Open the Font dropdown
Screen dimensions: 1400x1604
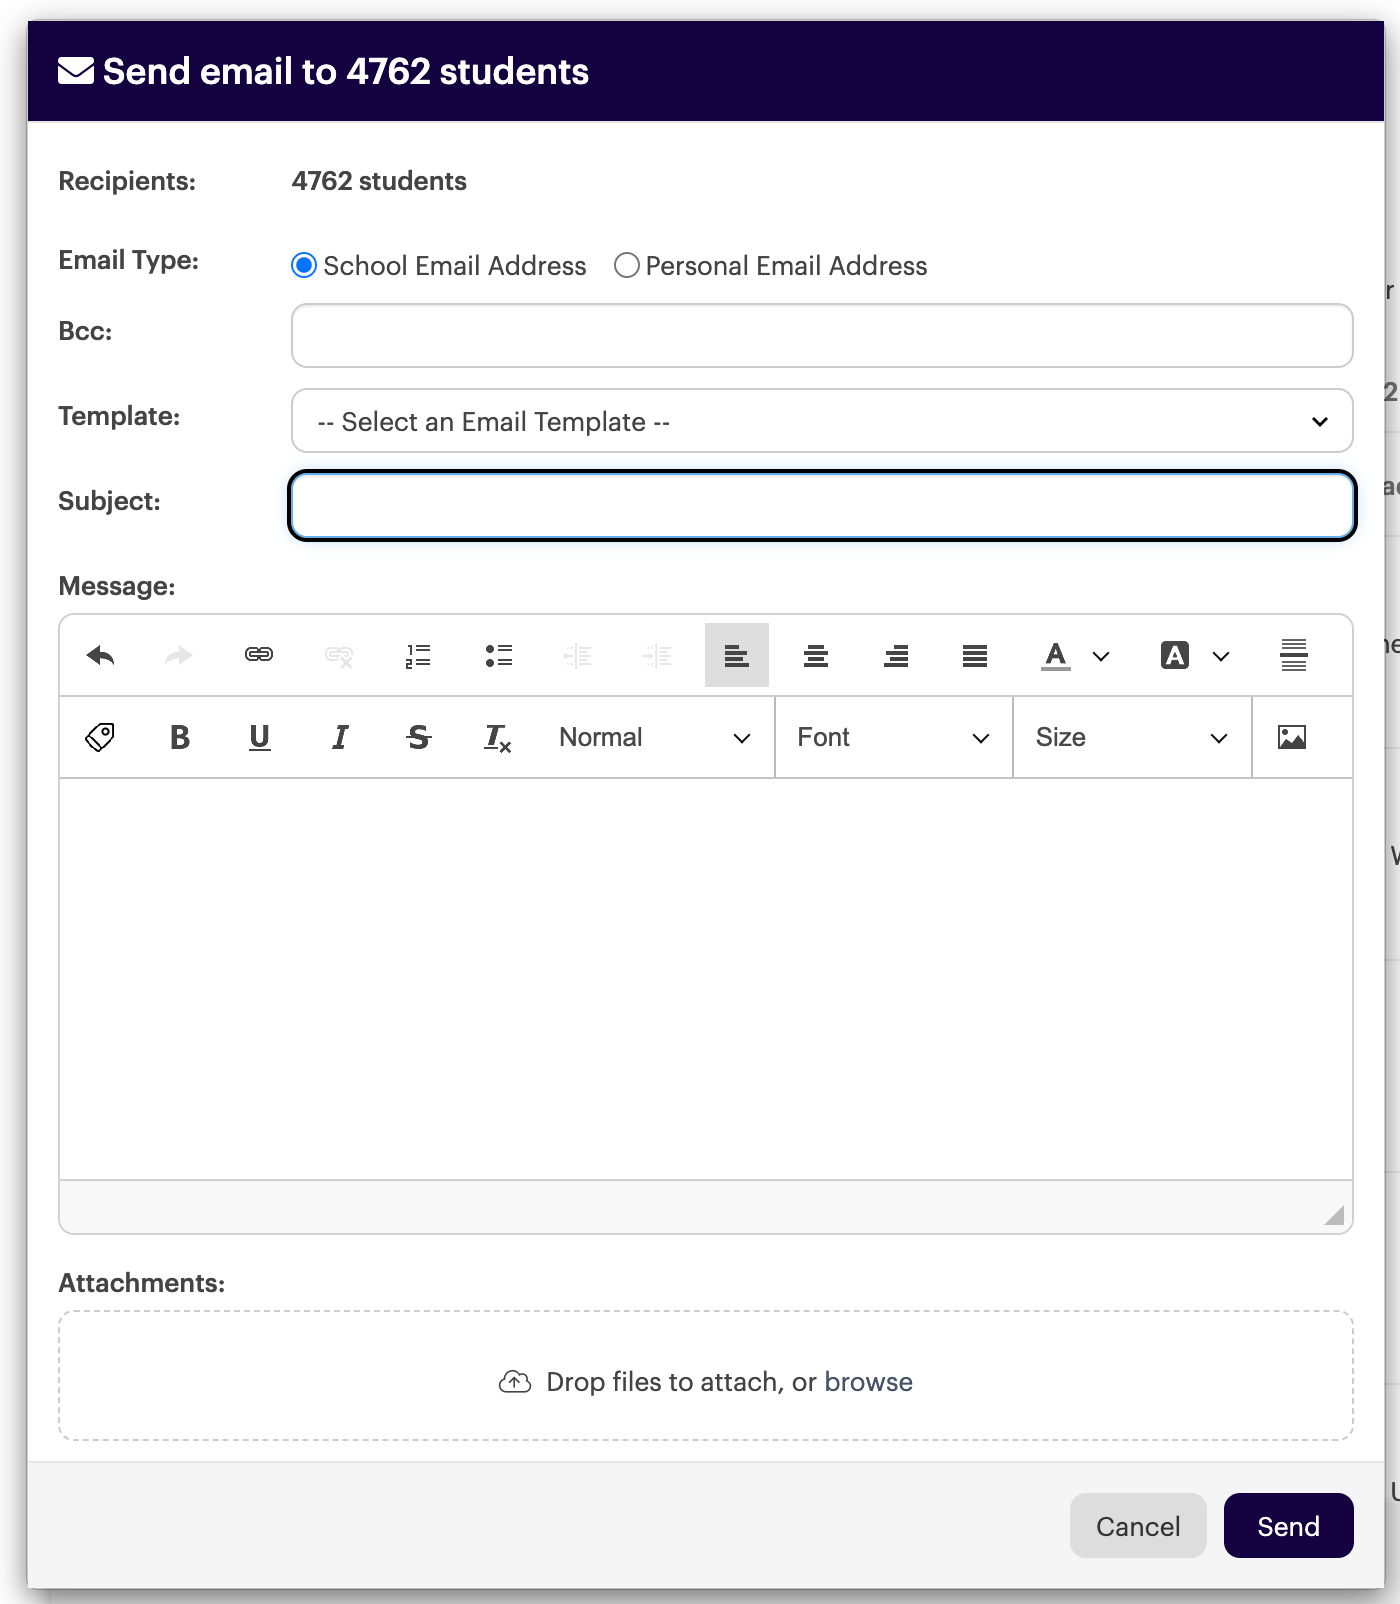(894, 737)
